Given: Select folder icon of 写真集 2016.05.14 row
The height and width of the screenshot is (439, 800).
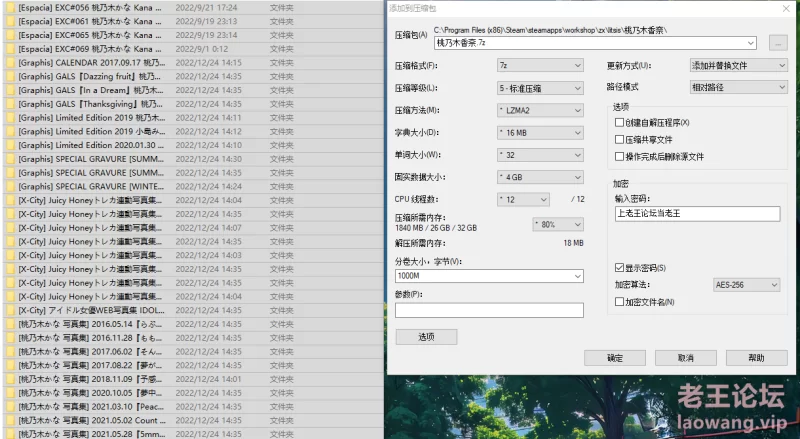Looking at the screenshot, I should click(x=10, y=324).
